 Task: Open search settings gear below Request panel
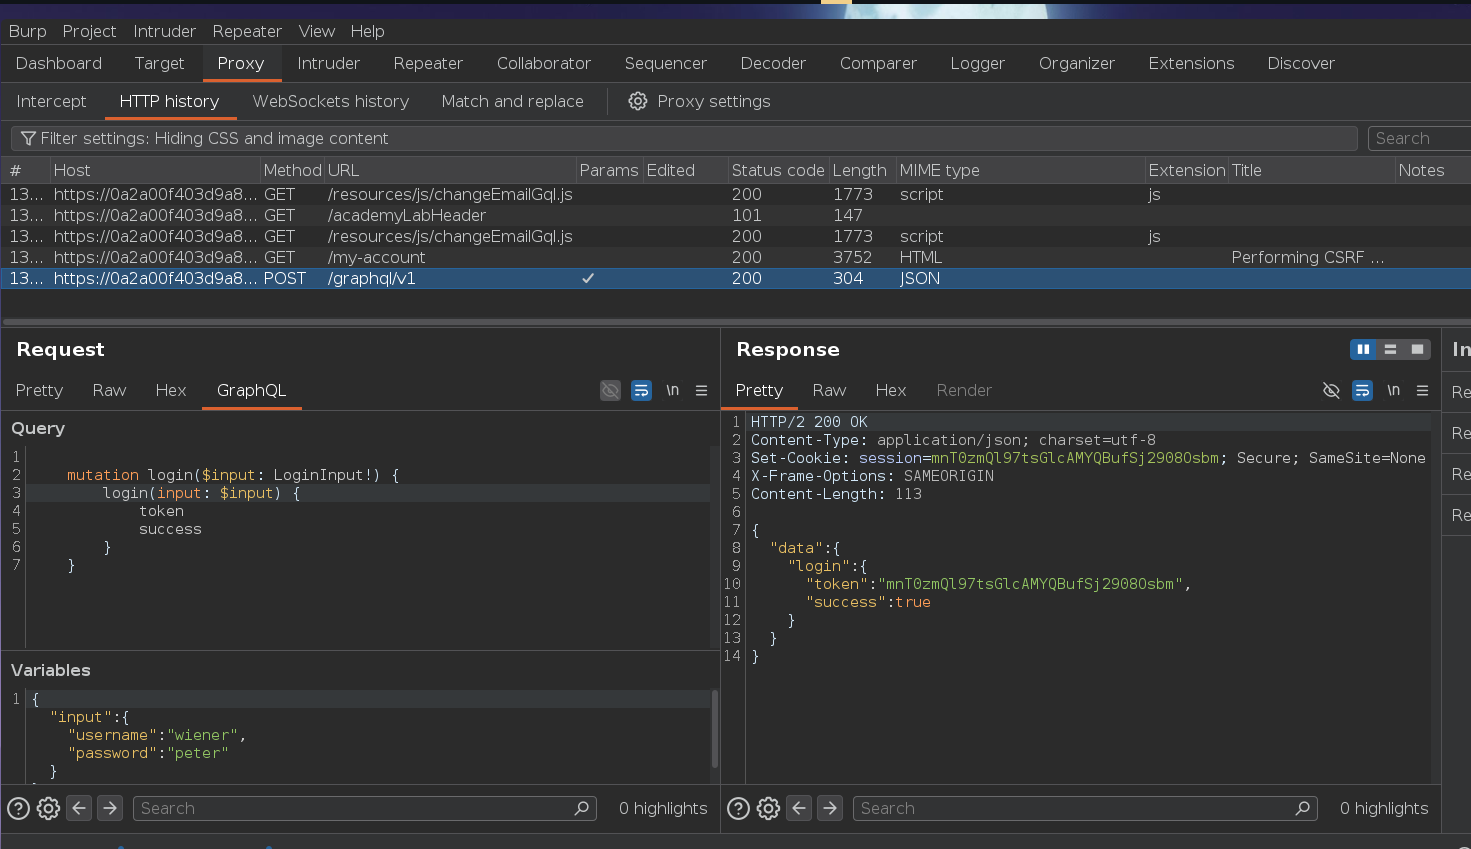48,808
